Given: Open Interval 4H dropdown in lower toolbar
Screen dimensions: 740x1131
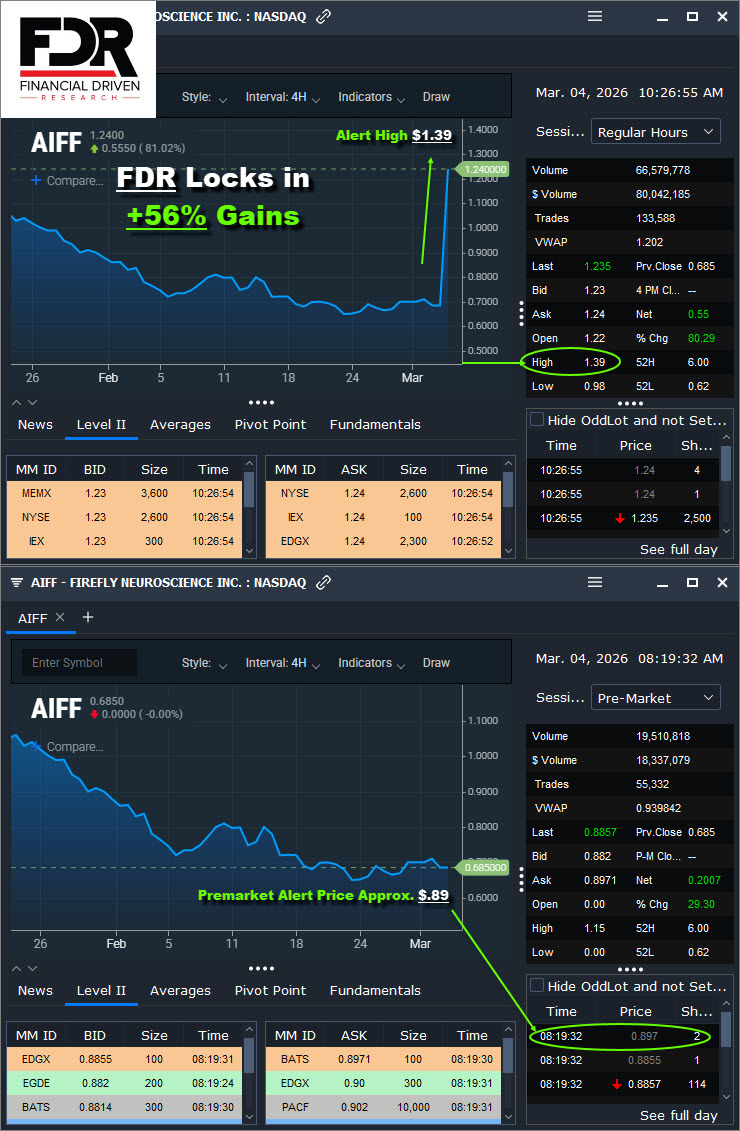Looking at the screenshot, I should 283,663.
